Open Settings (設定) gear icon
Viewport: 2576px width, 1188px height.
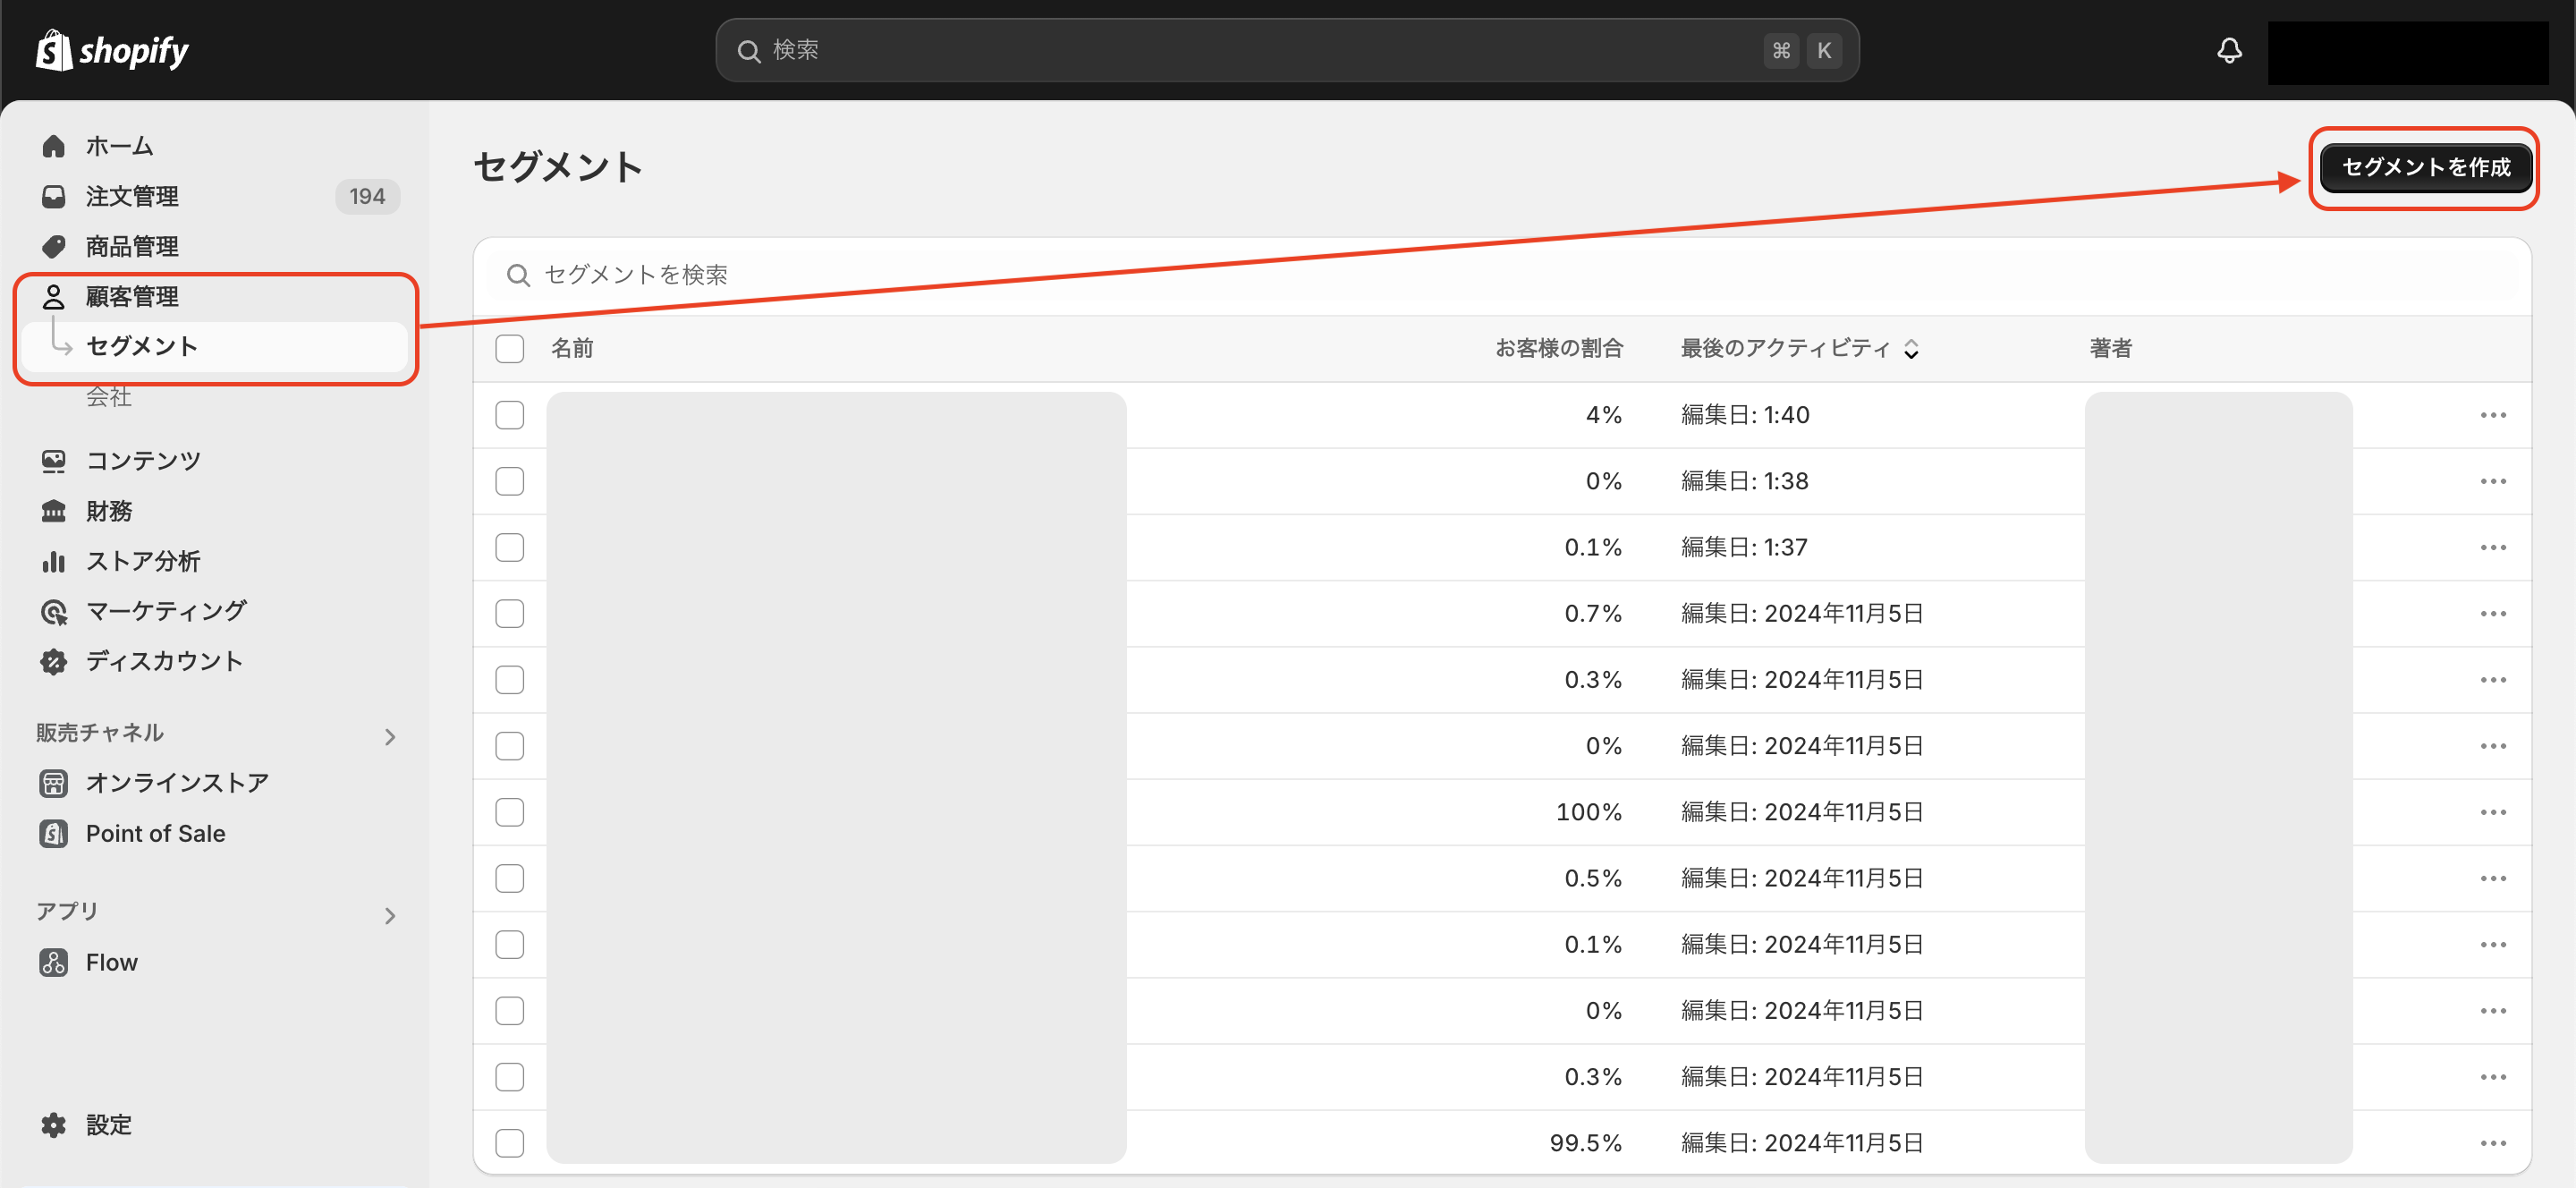pyautogui.click(x=53, y=1125)
